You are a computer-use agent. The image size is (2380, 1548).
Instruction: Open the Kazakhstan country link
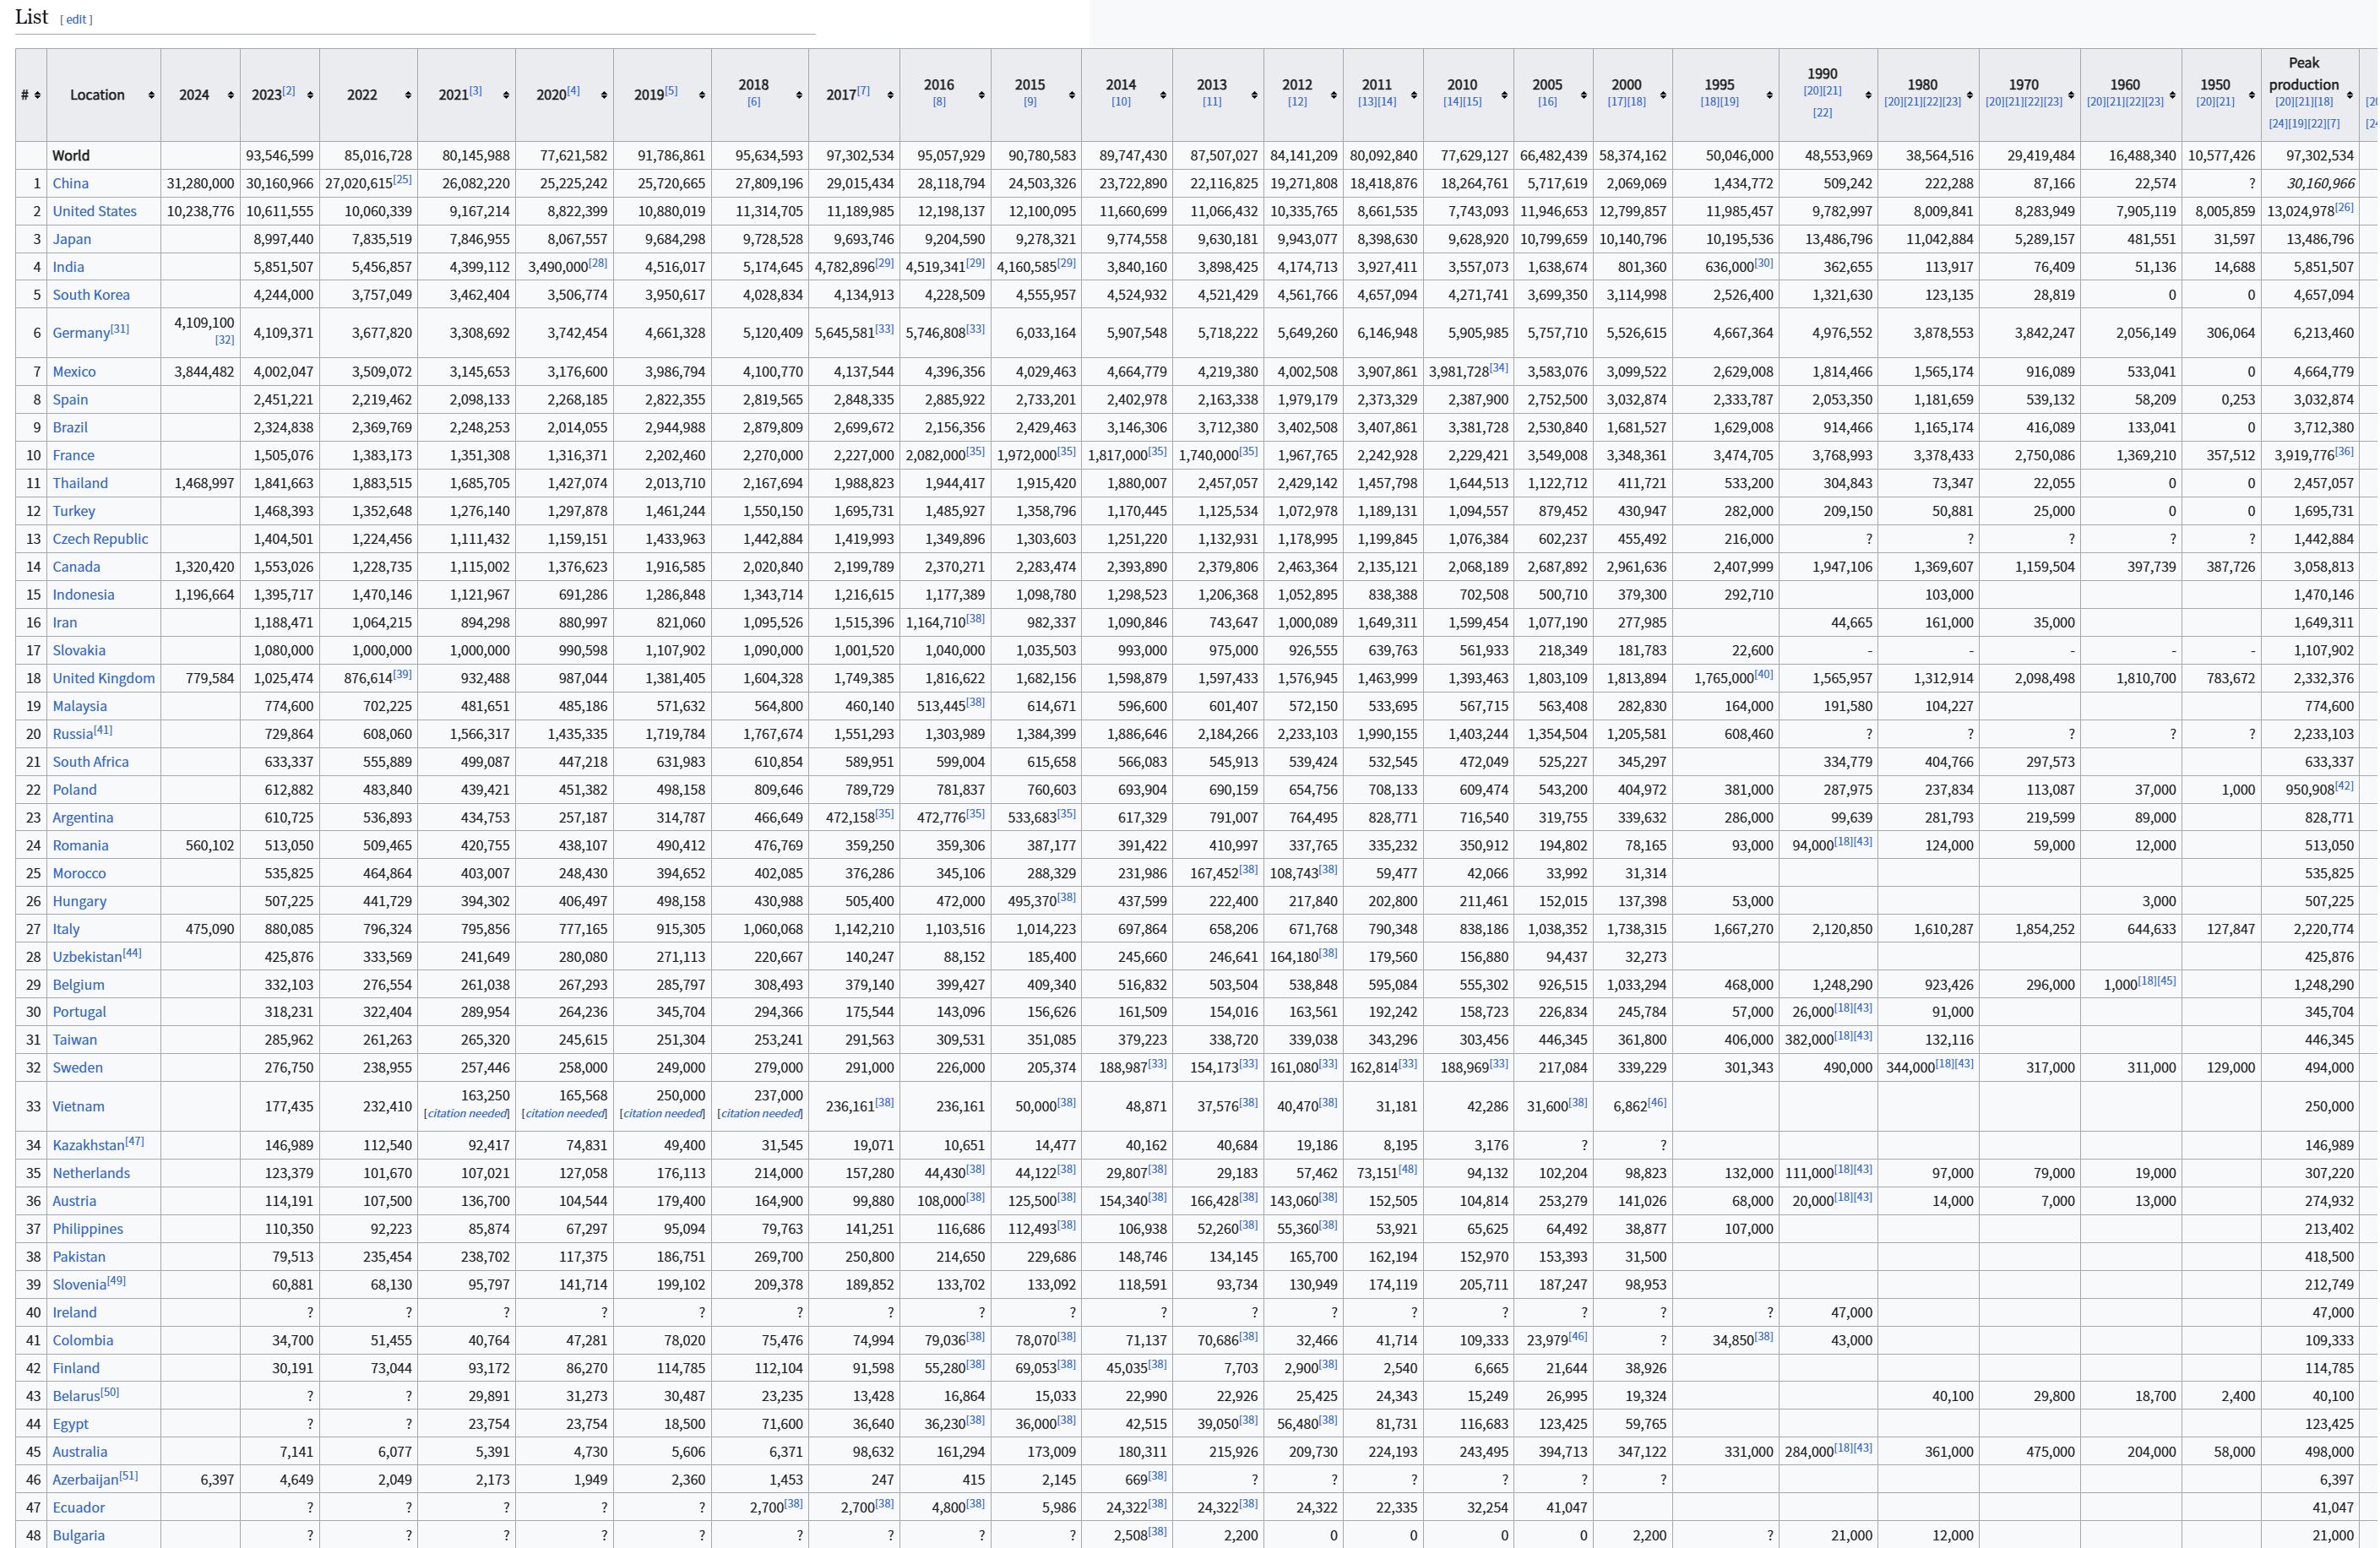89,1145
